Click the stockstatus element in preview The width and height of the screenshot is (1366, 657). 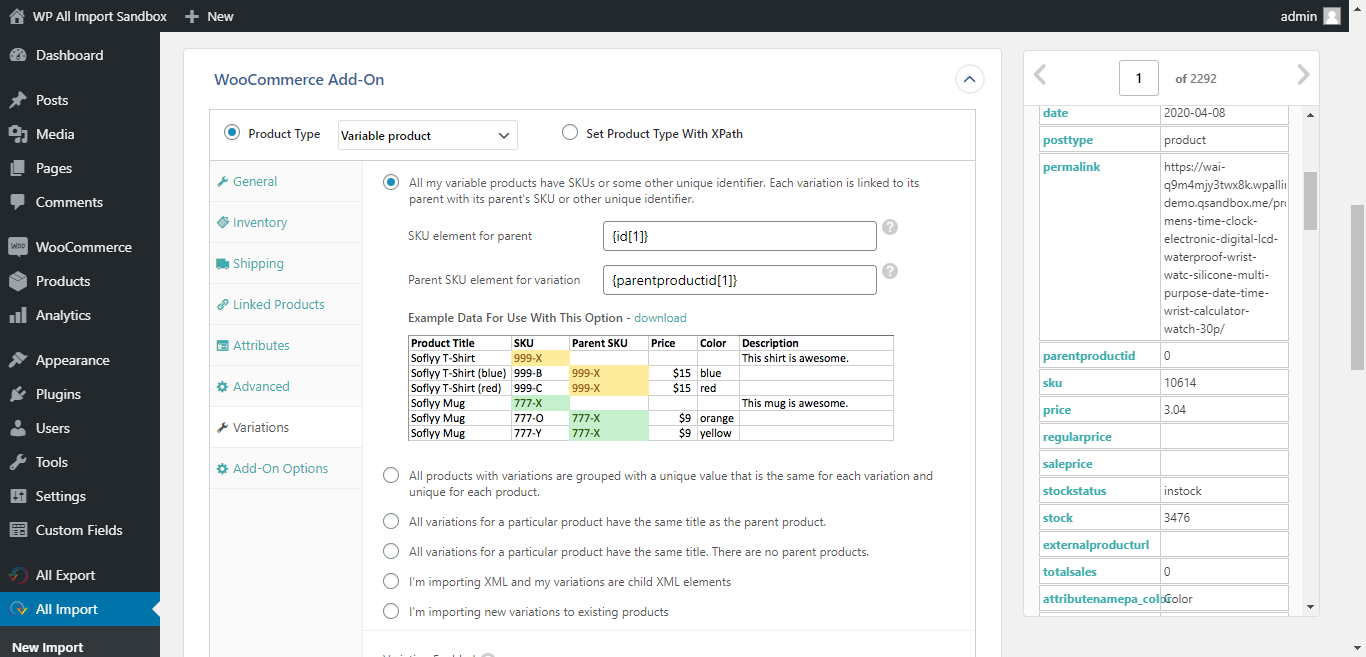(x=1077, y=491)
